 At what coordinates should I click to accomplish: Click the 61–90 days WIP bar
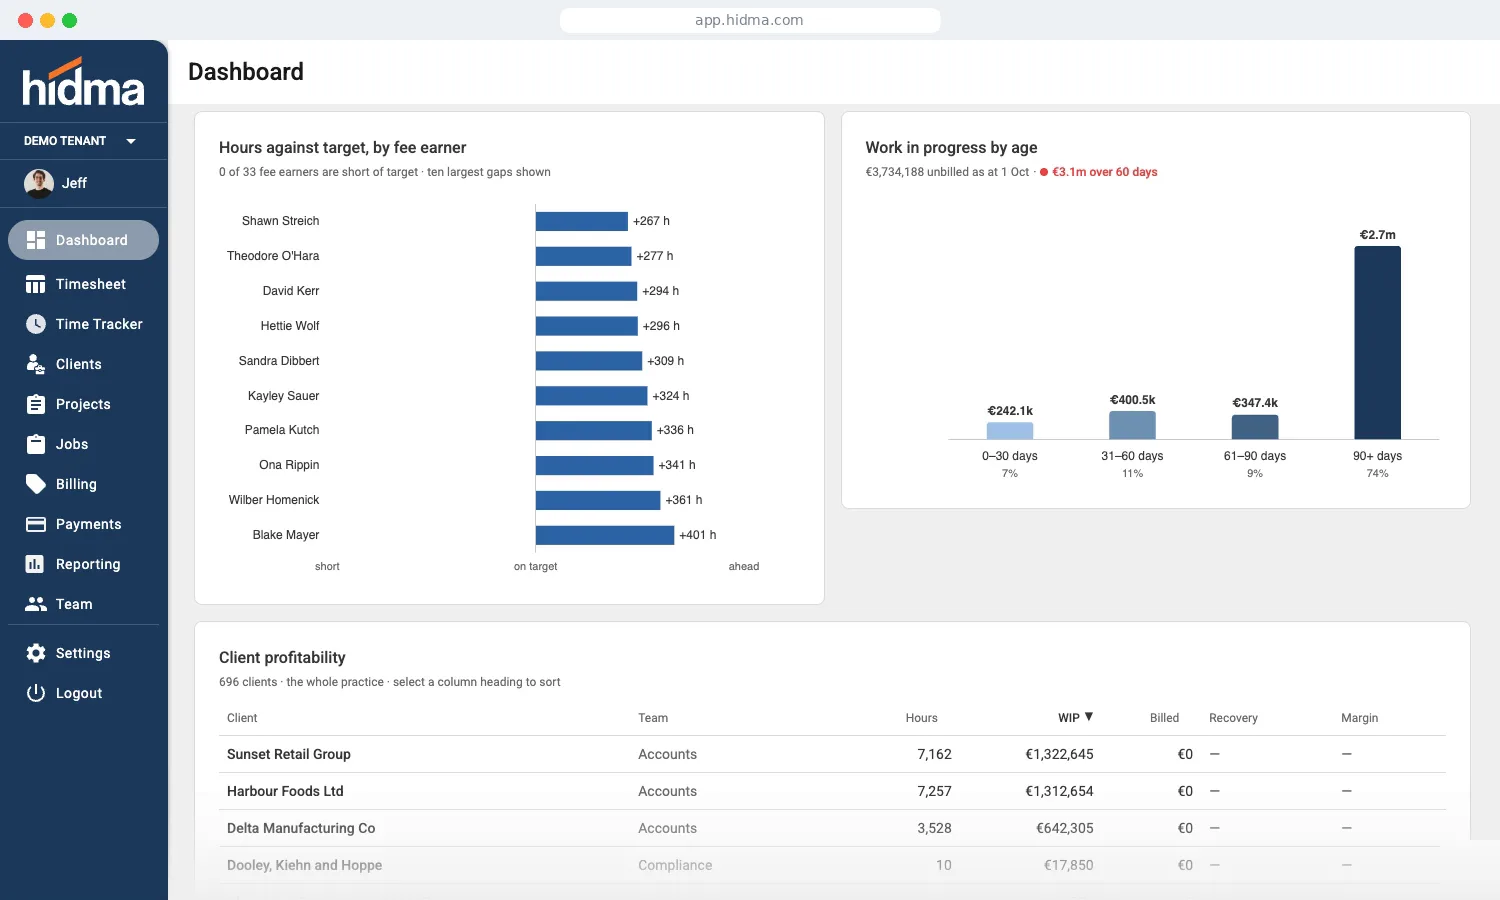pos(1255,427)
